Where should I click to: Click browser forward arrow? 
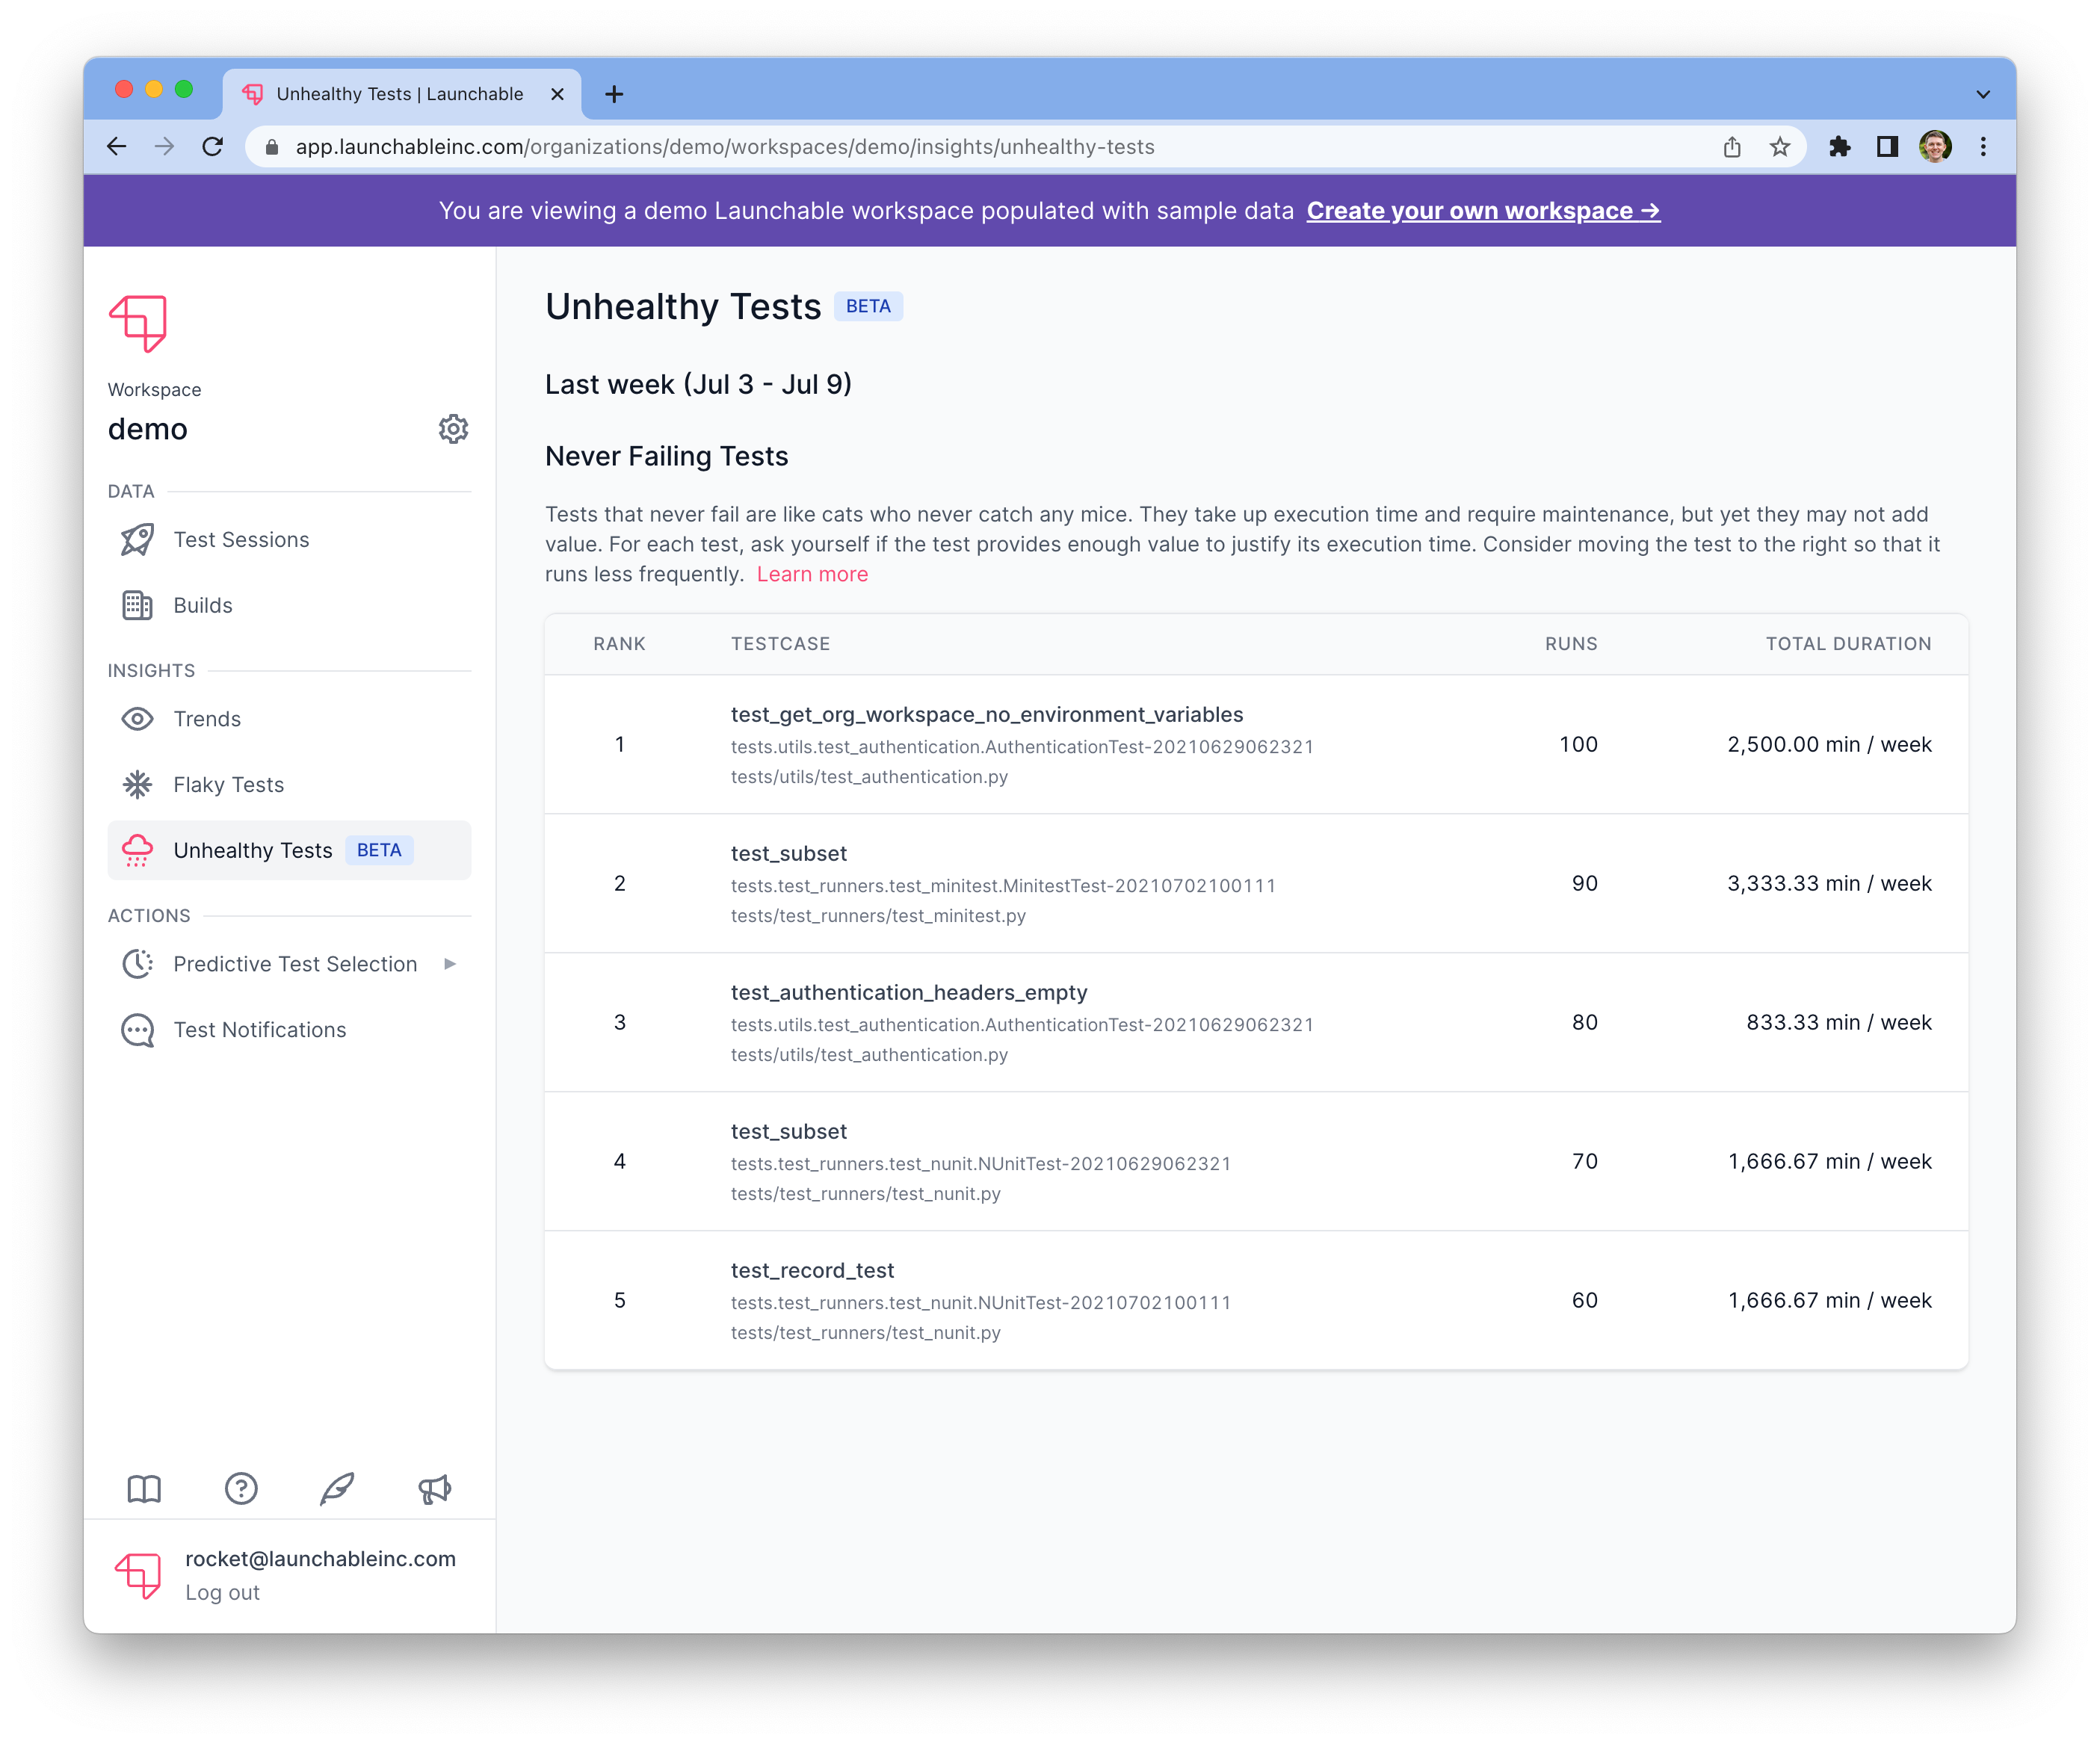tap(165, 147)
